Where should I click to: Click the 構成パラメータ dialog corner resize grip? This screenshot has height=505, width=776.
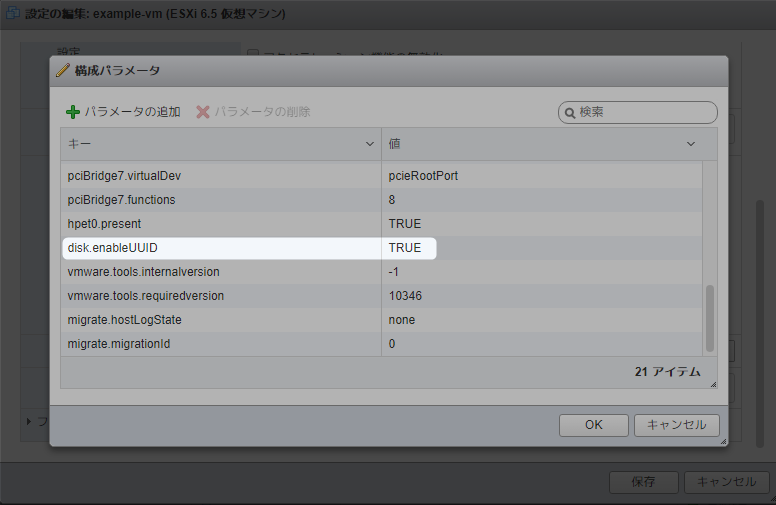pyautogui.click(x=724, y=442)
